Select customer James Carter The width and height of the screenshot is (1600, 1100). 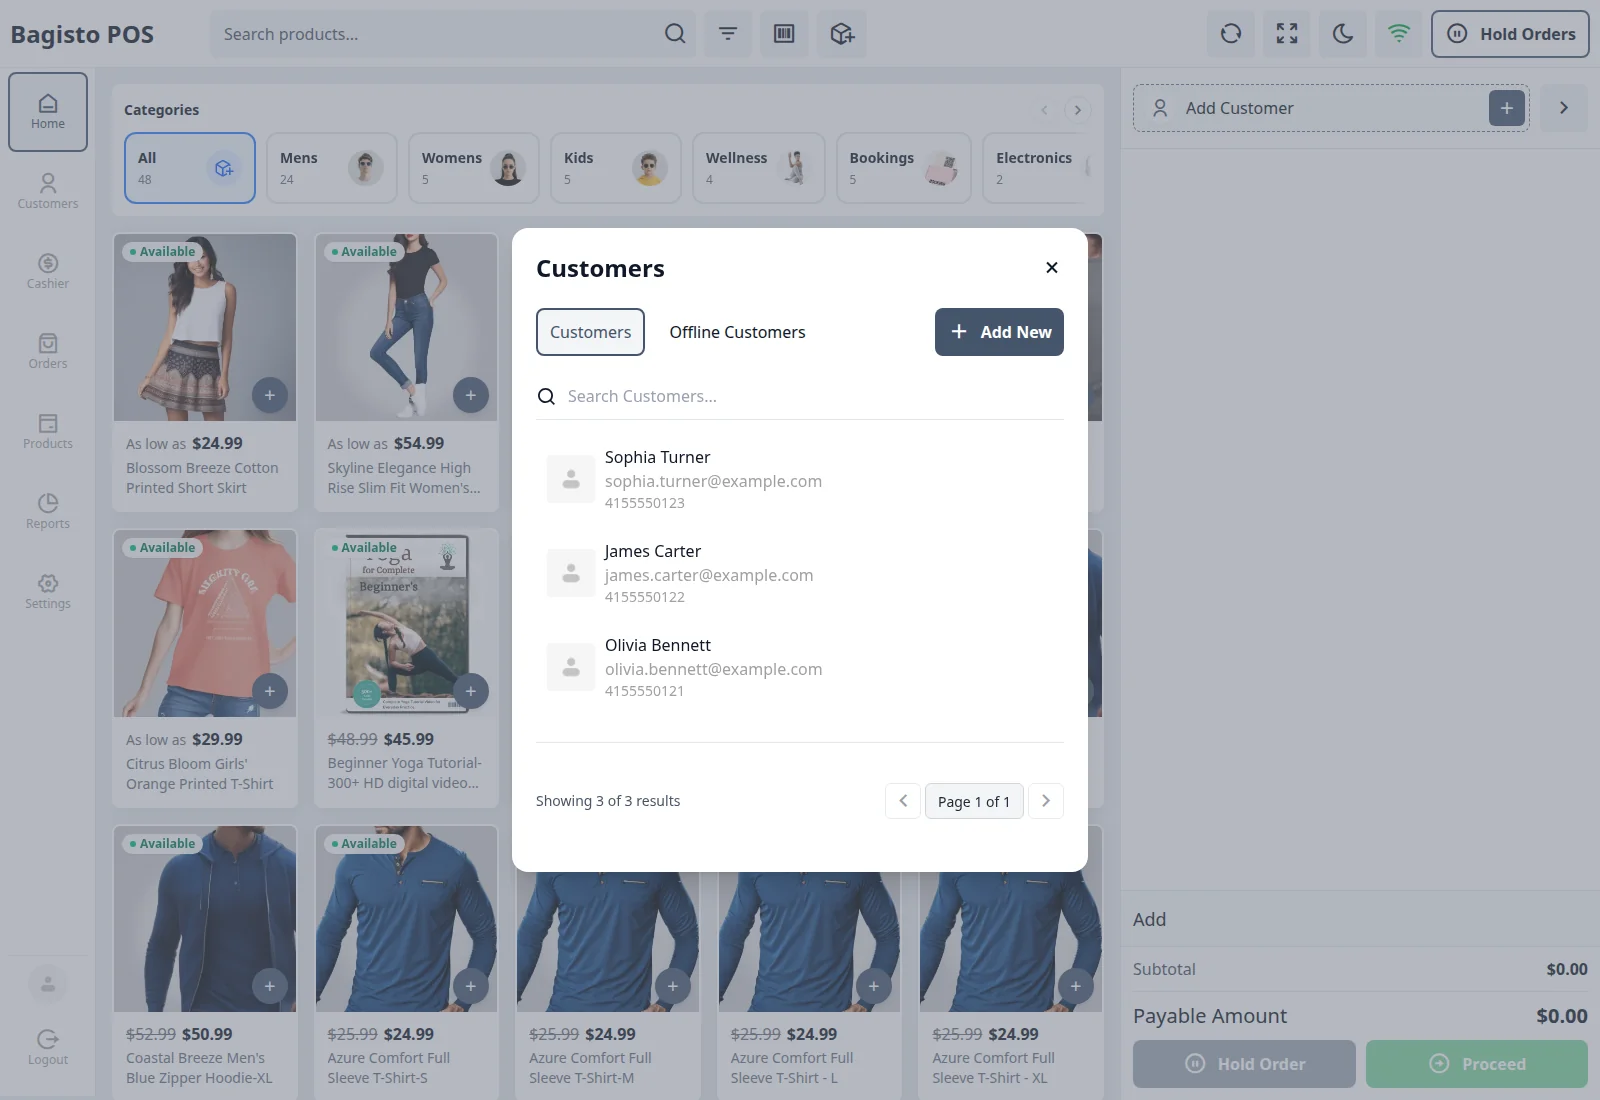(800, 573)
